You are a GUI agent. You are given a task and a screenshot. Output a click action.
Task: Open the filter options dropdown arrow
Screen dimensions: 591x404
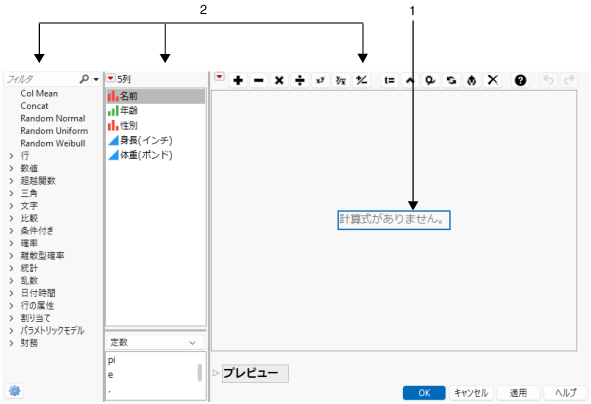pos(96,80)
